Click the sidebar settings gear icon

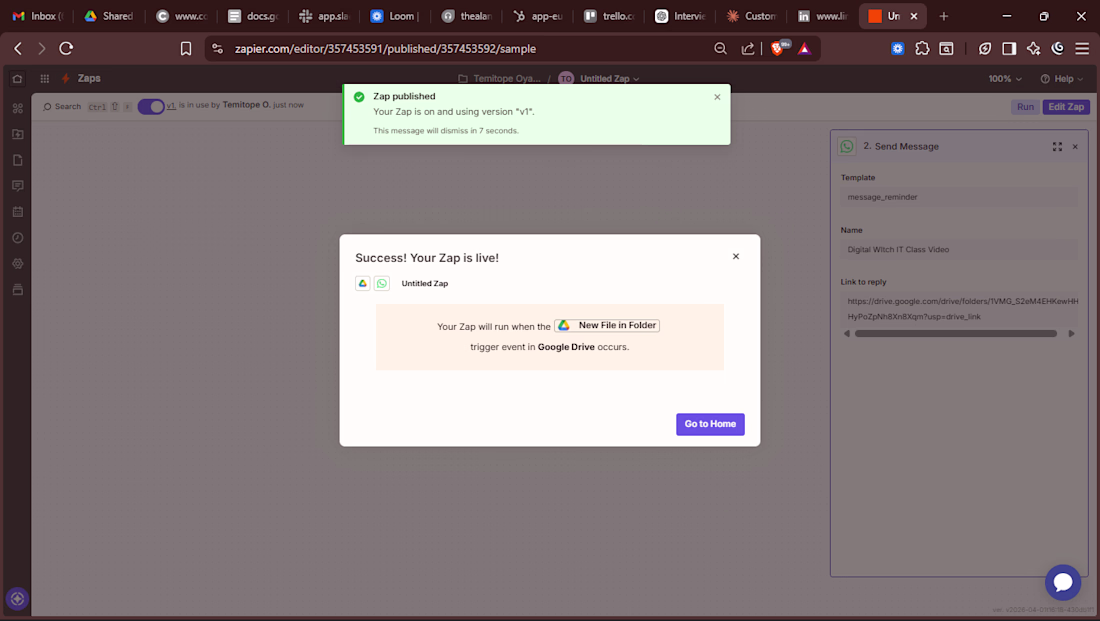tap(18, 264)
